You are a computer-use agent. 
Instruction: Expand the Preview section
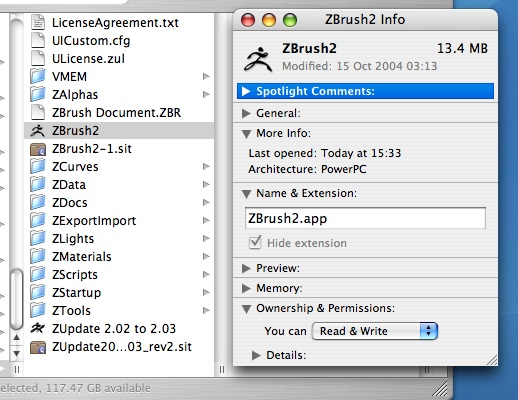[x=246, y=268]
